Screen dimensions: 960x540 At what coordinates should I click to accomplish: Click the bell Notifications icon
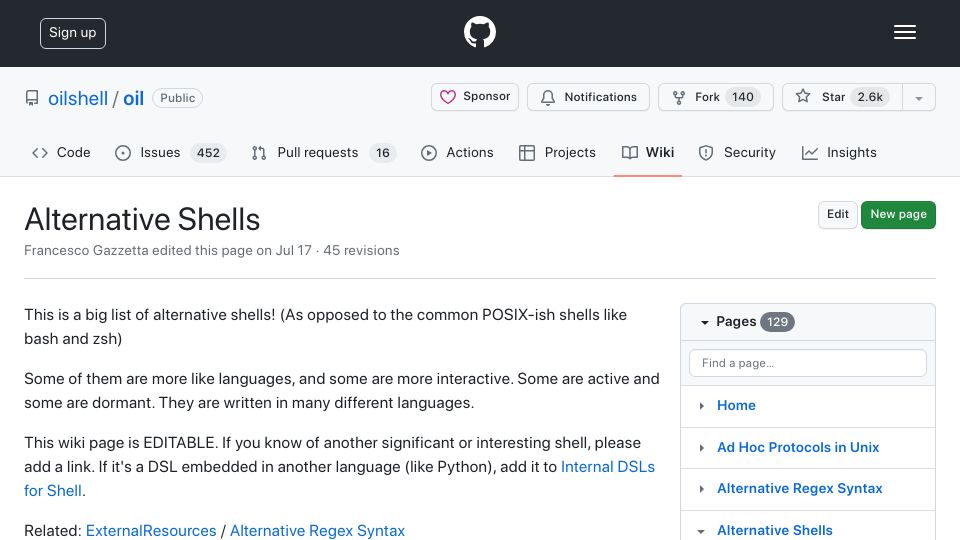click(548, 97)
